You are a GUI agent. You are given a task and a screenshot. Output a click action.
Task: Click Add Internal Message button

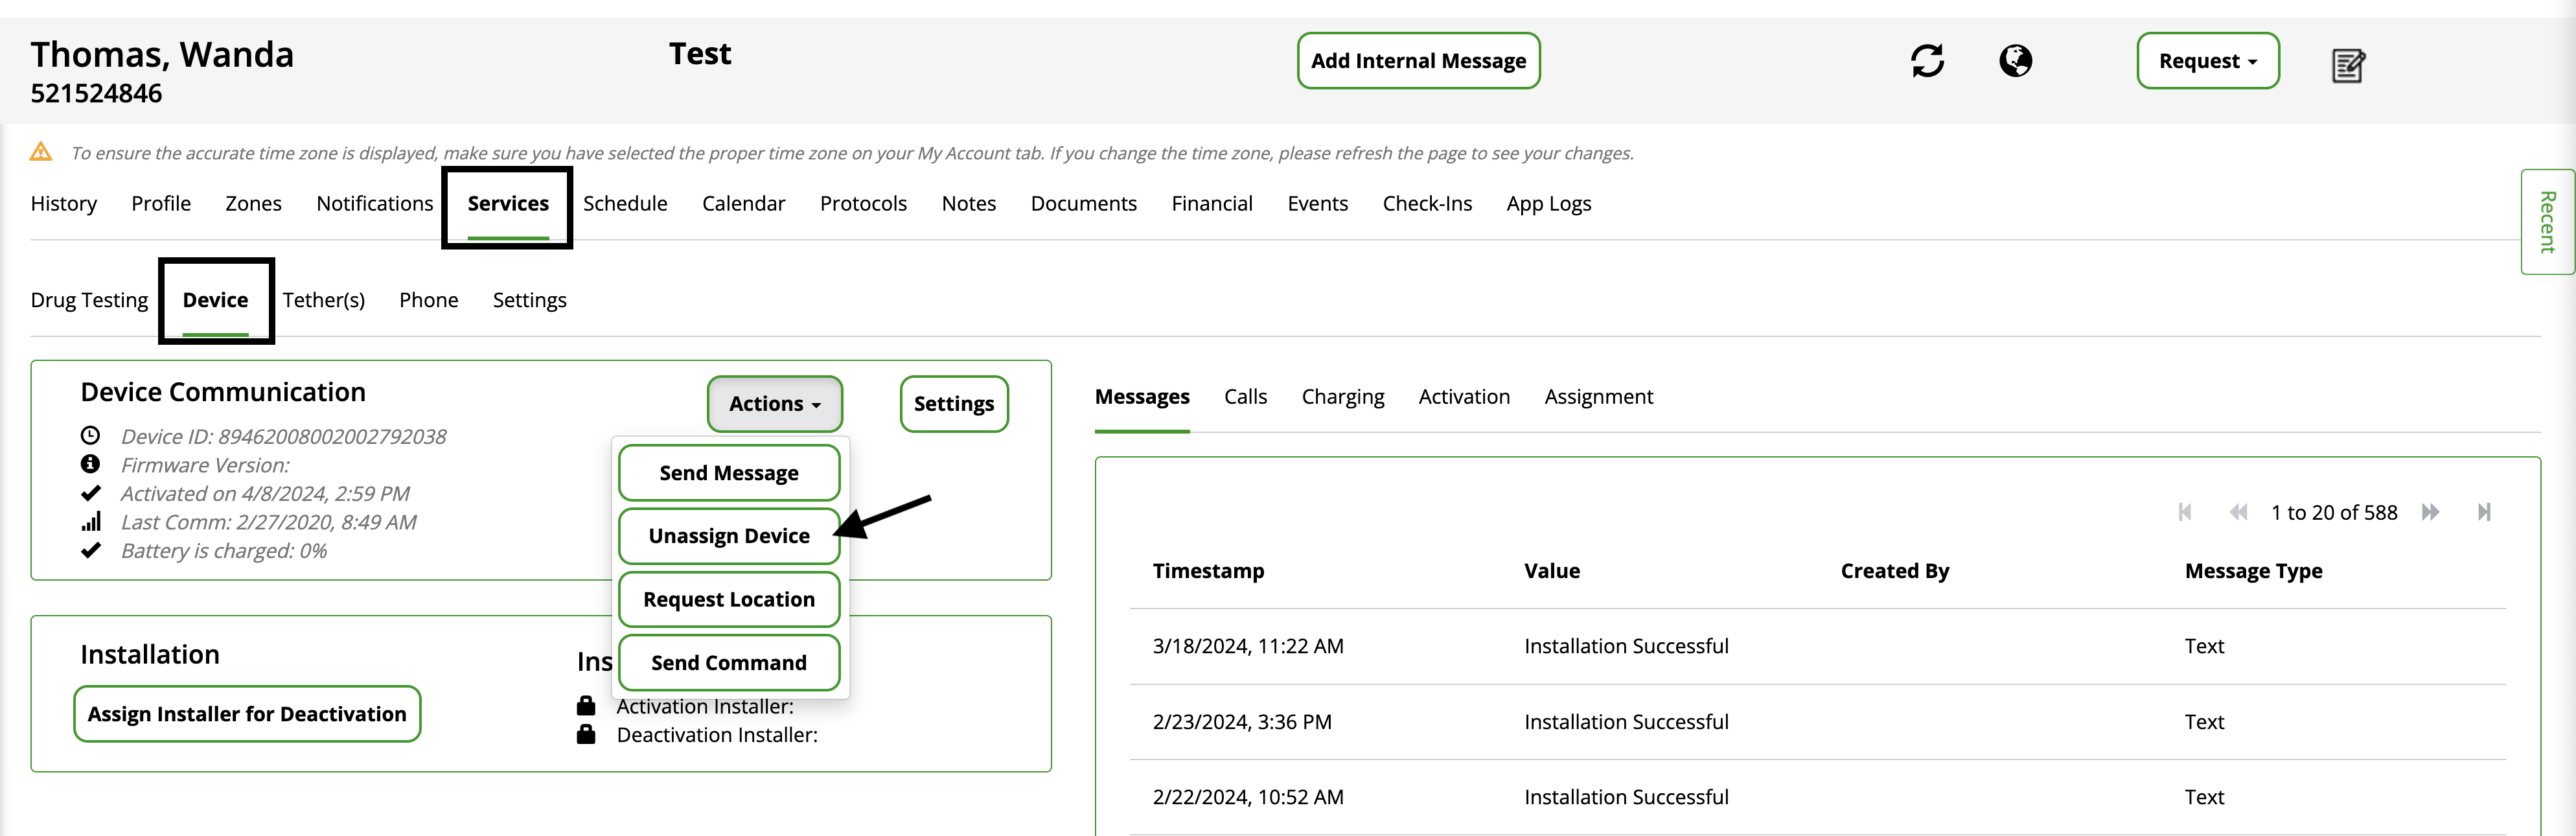(x=1417, y=61)
